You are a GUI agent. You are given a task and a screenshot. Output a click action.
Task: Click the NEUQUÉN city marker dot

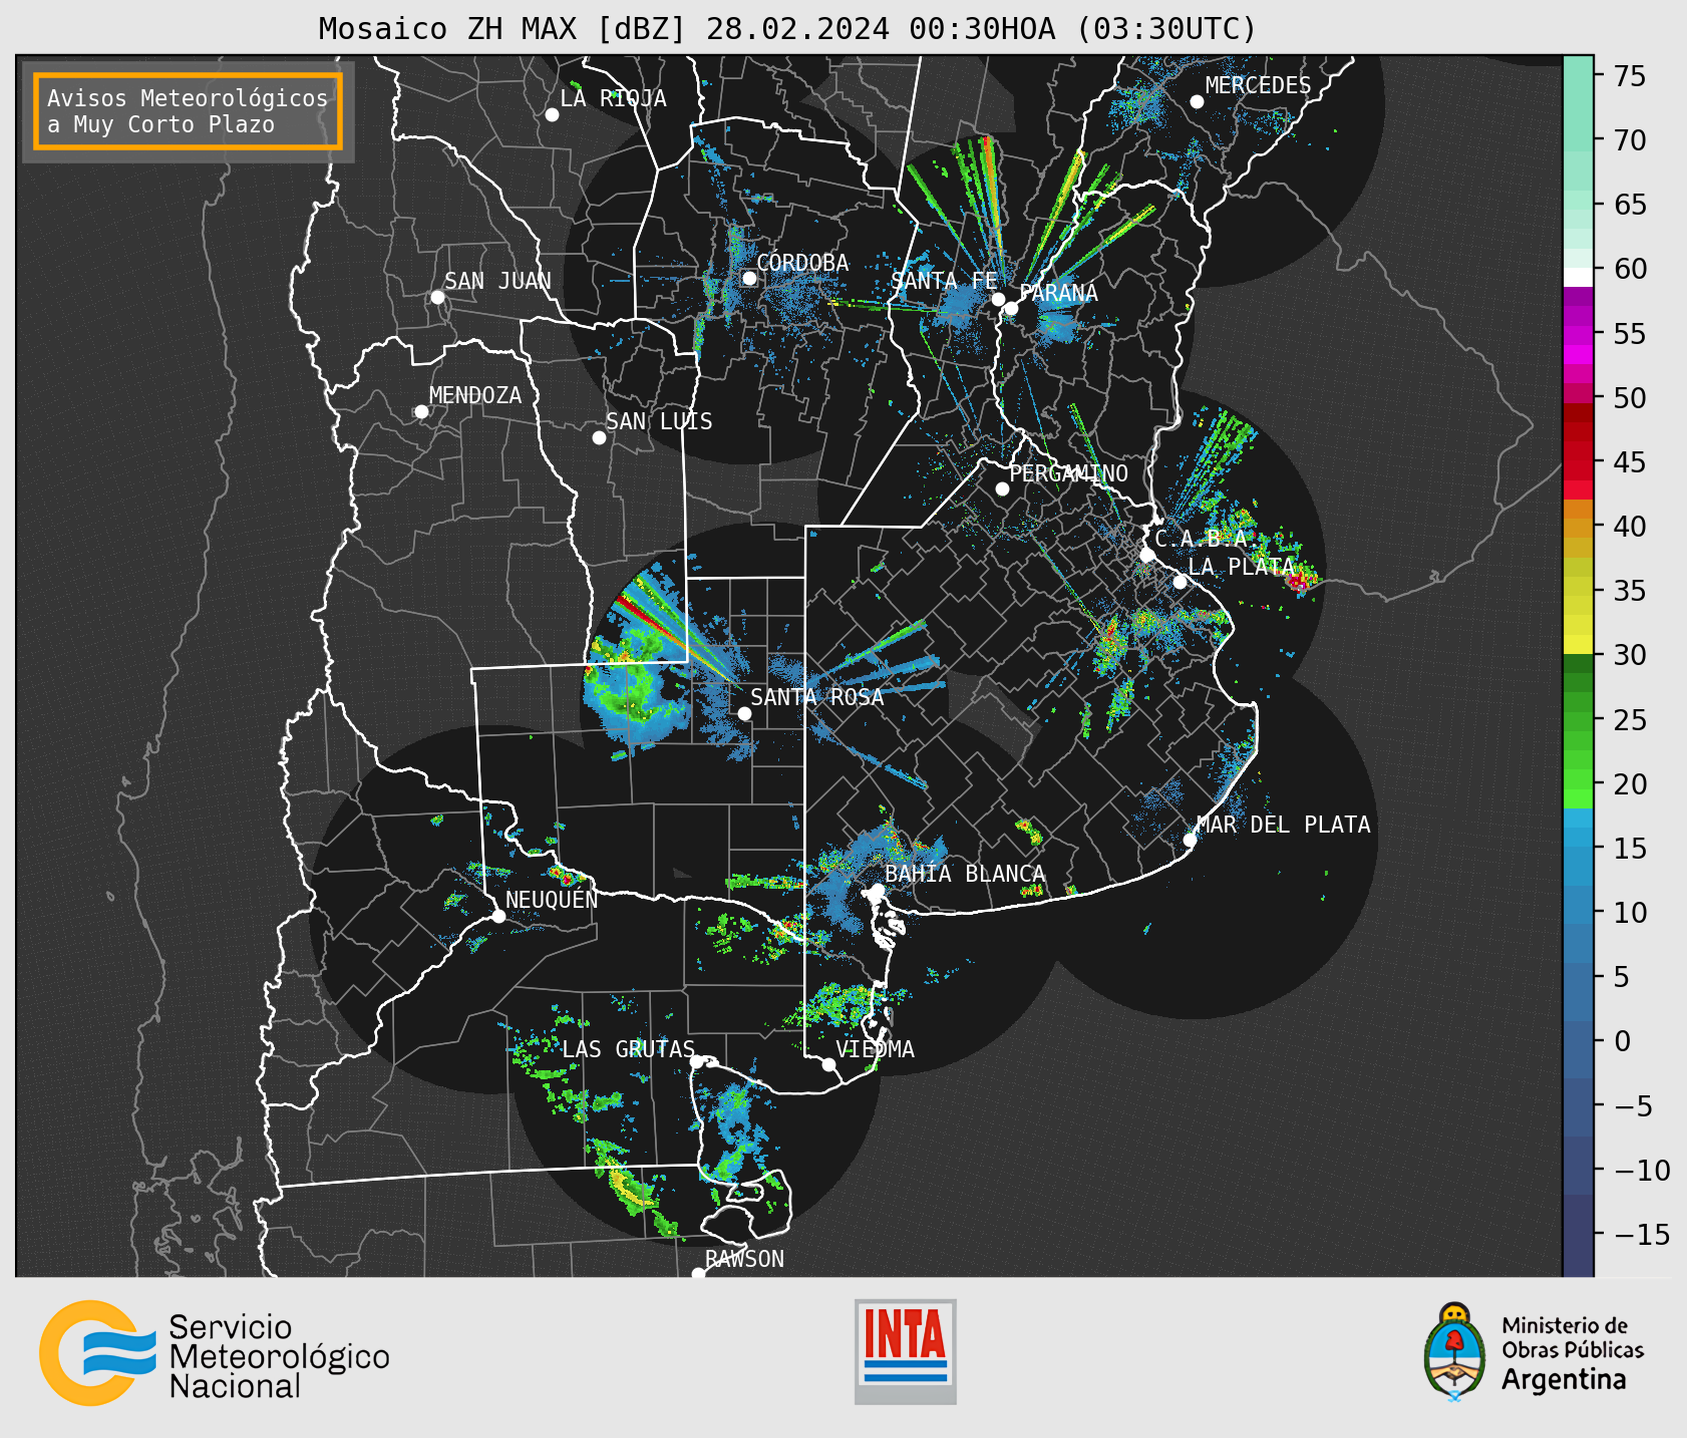coord(498,916)
